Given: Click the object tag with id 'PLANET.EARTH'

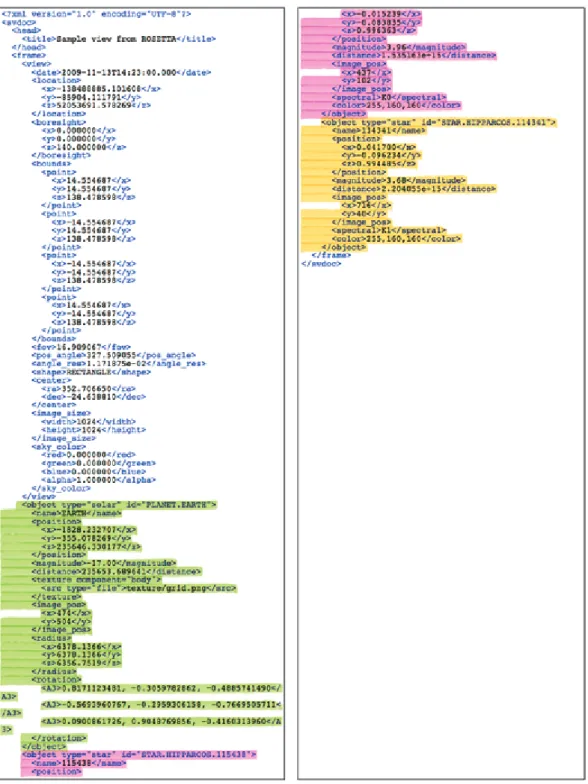Looking at the screenshot, I should pyautogui.click(x=119, y=505).
